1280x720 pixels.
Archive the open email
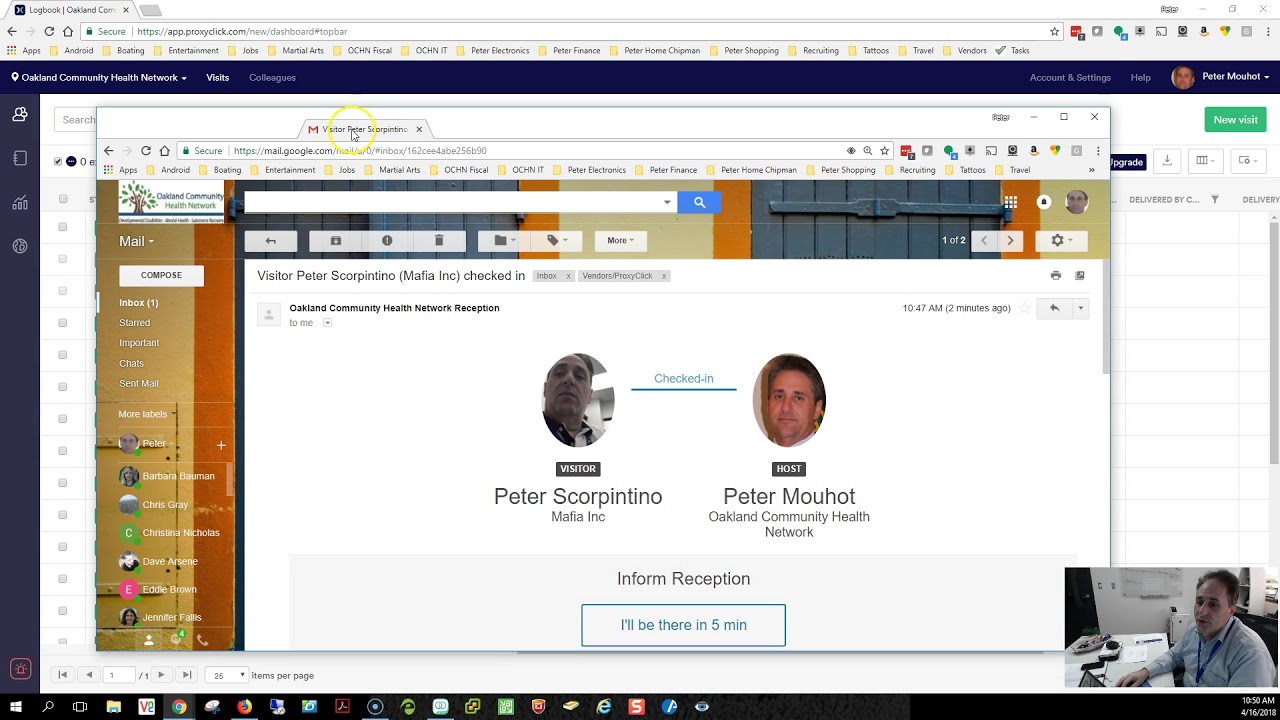tap(335, 240)
